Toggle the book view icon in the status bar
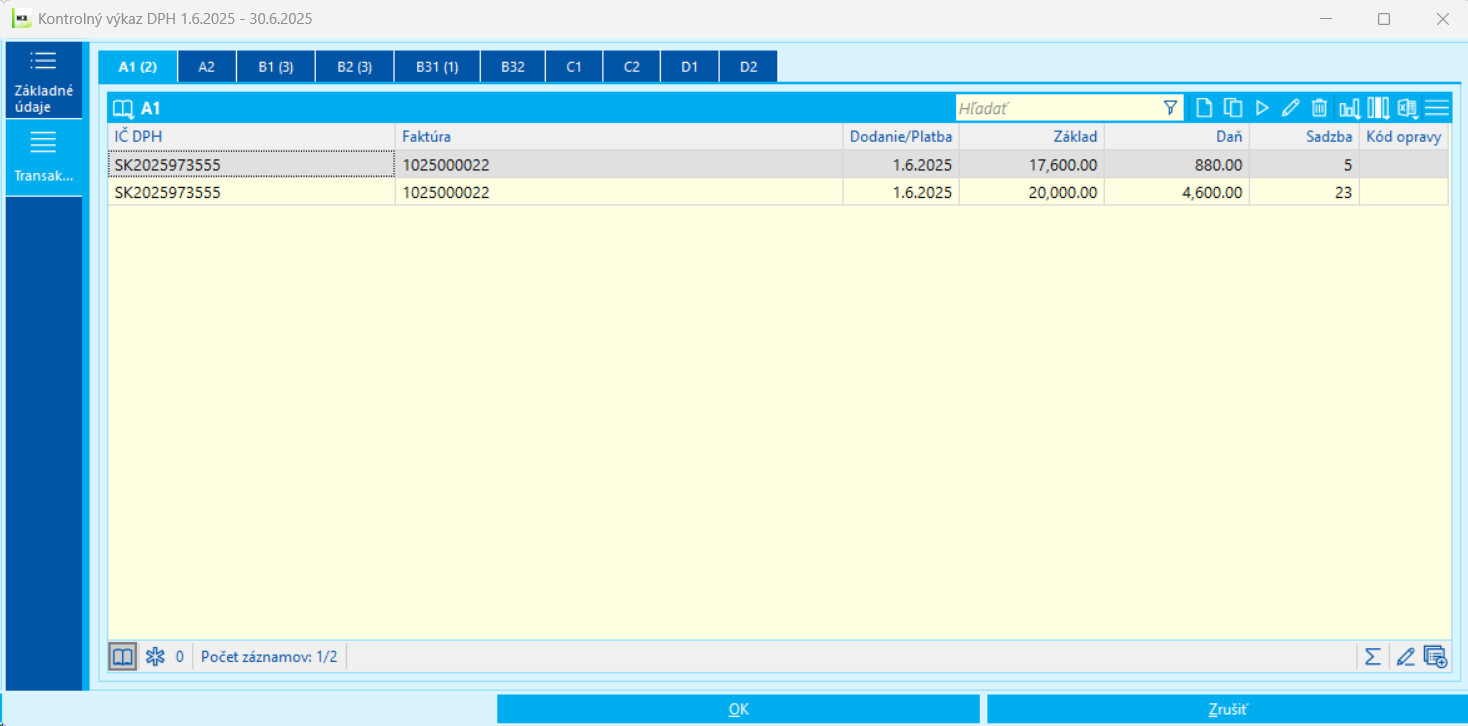Viewport: 1468px width, 726px height. point(123,657)
